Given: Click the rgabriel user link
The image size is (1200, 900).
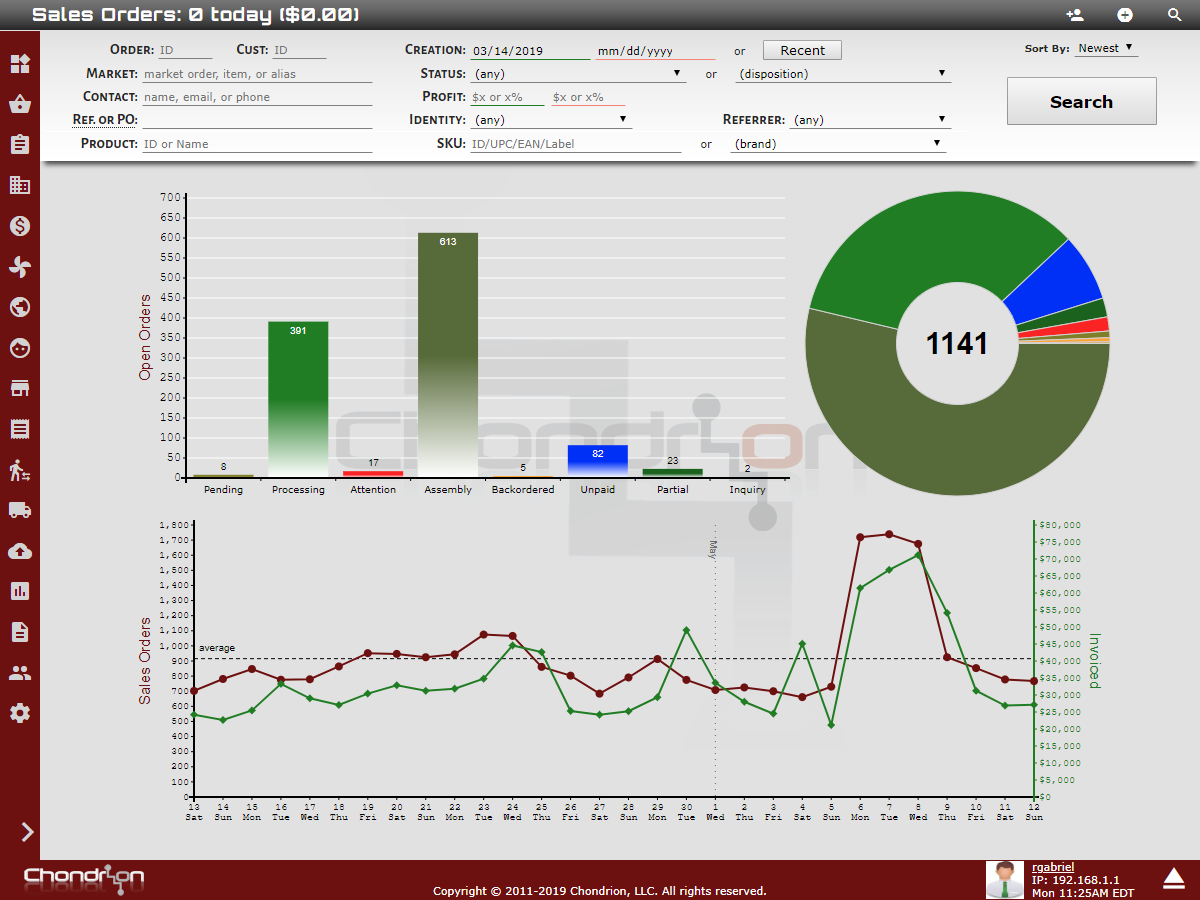Looking at the screenshot, I should (1053, 867).
